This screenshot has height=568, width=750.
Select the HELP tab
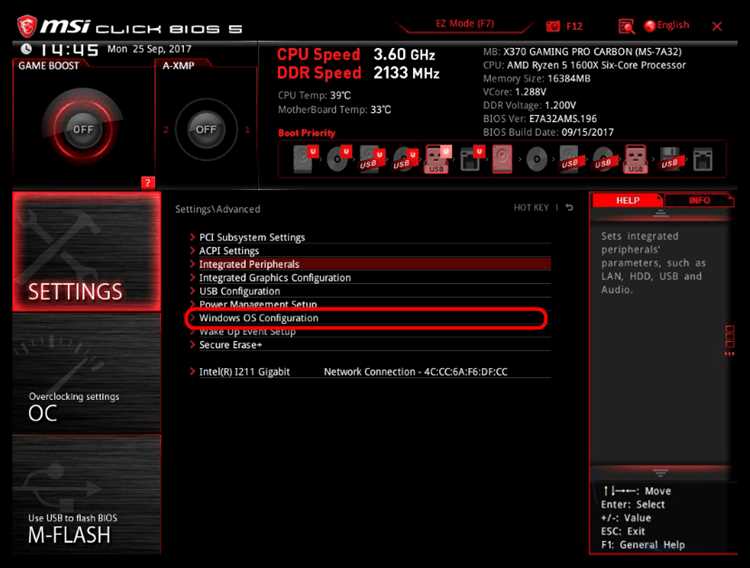point(628,200)
